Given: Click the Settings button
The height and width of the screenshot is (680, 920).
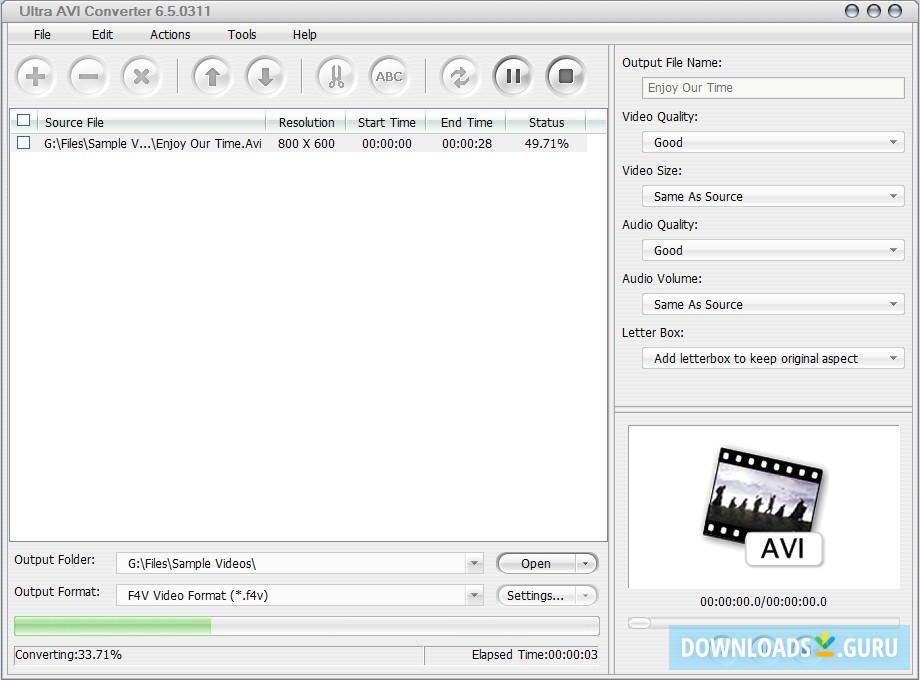Looking at the screenshot, I should [537, 595].
